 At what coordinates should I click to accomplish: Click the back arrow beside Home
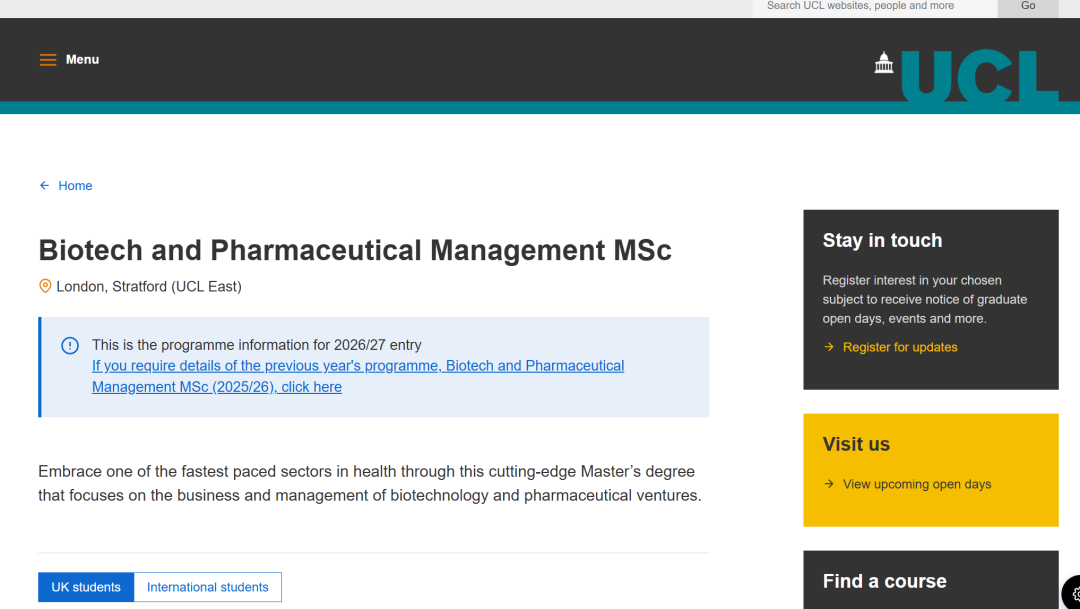click(44, 186)
